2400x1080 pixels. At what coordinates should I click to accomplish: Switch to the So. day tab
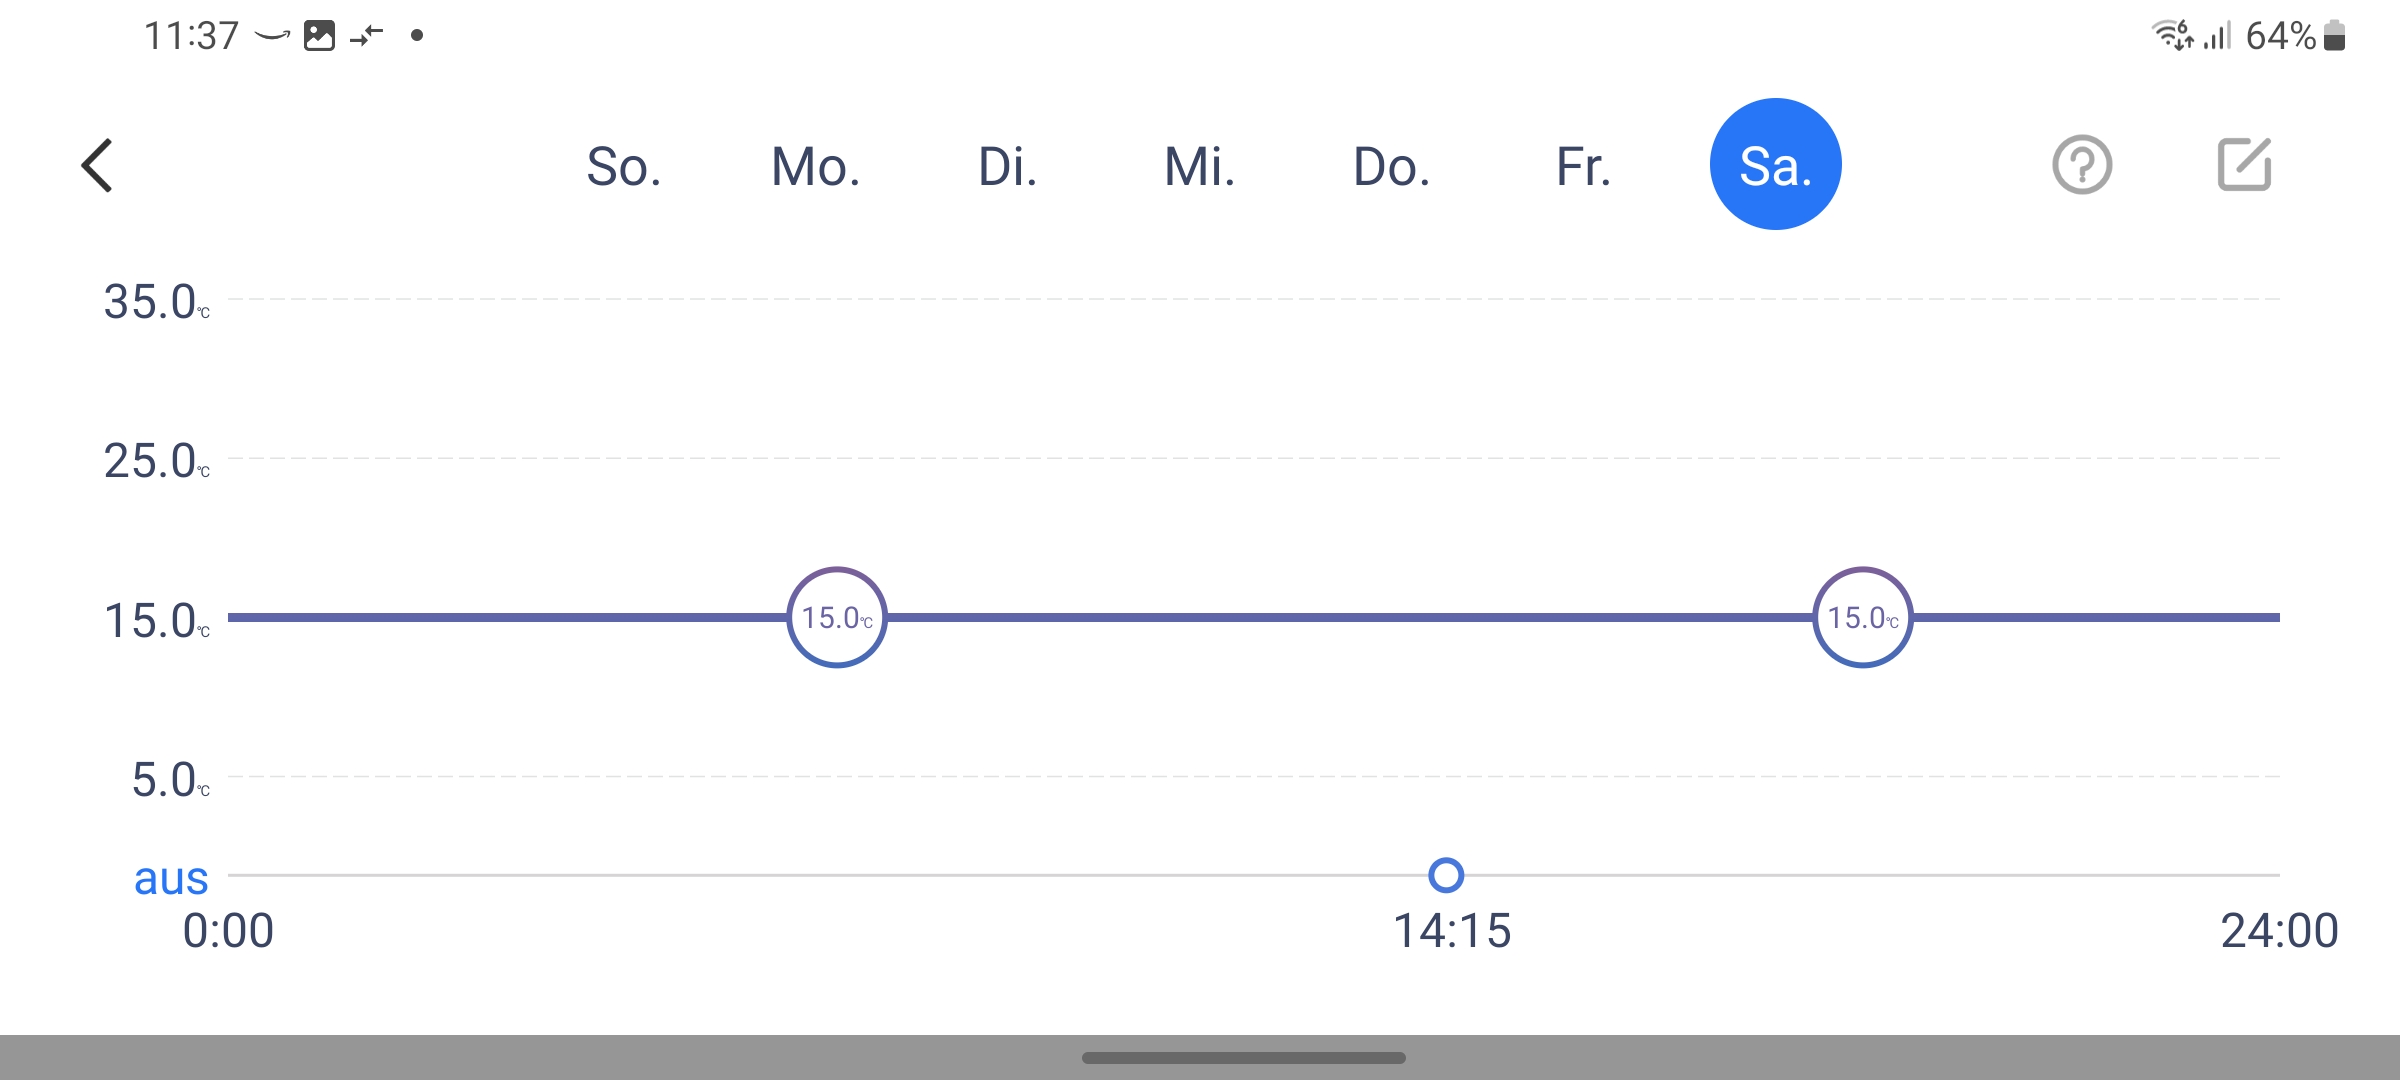[624, 166]
